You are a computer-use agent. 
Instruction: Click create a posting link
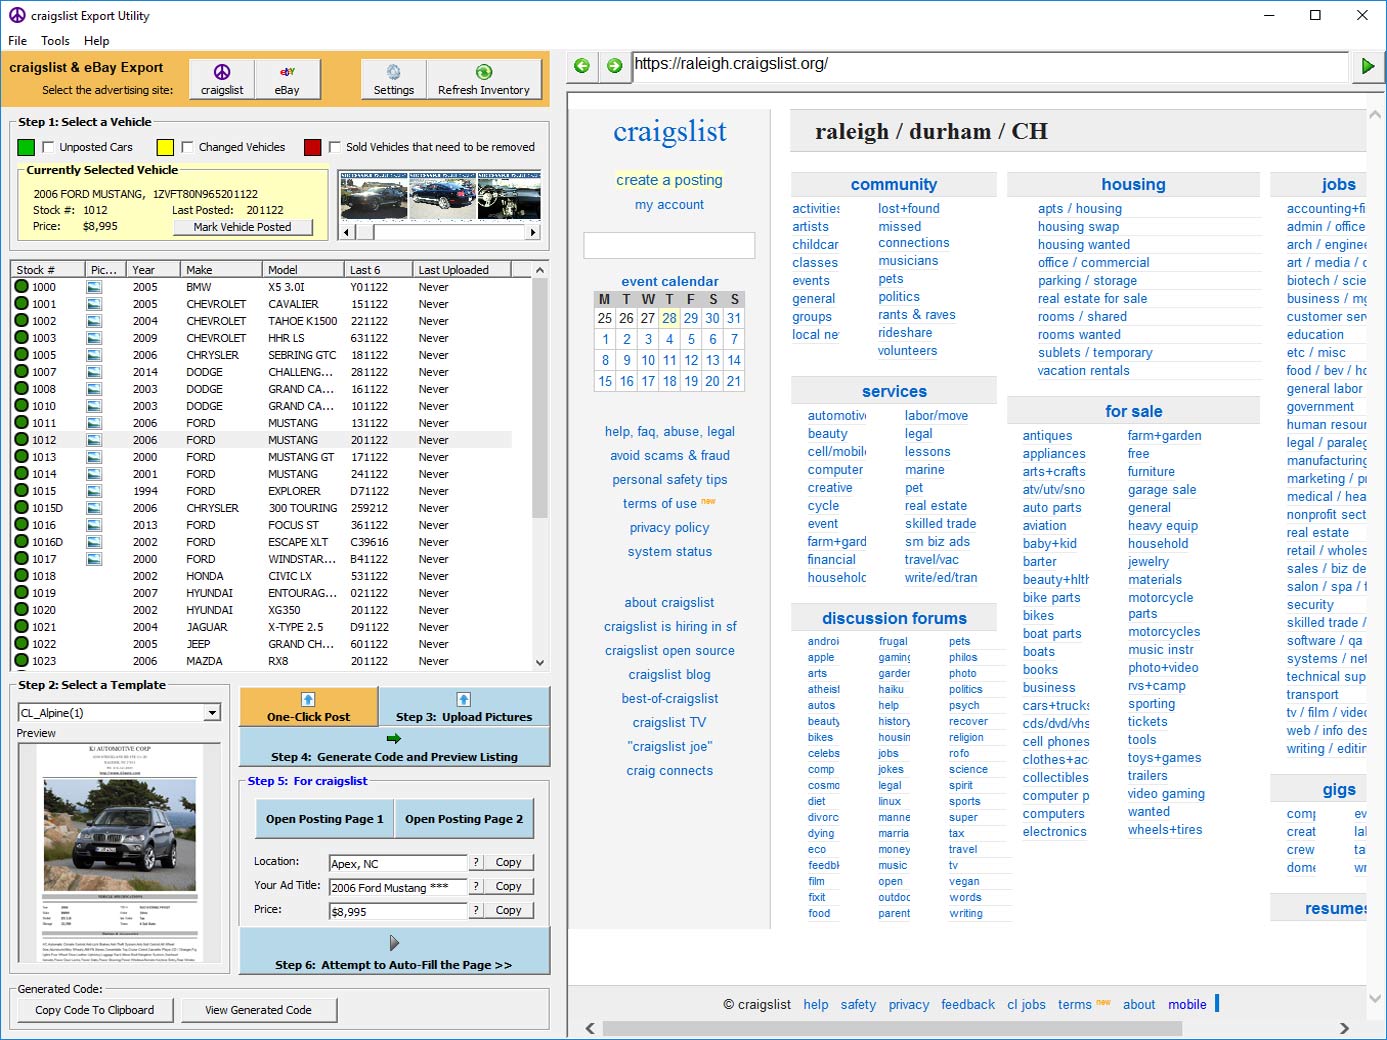pos(669,180)
